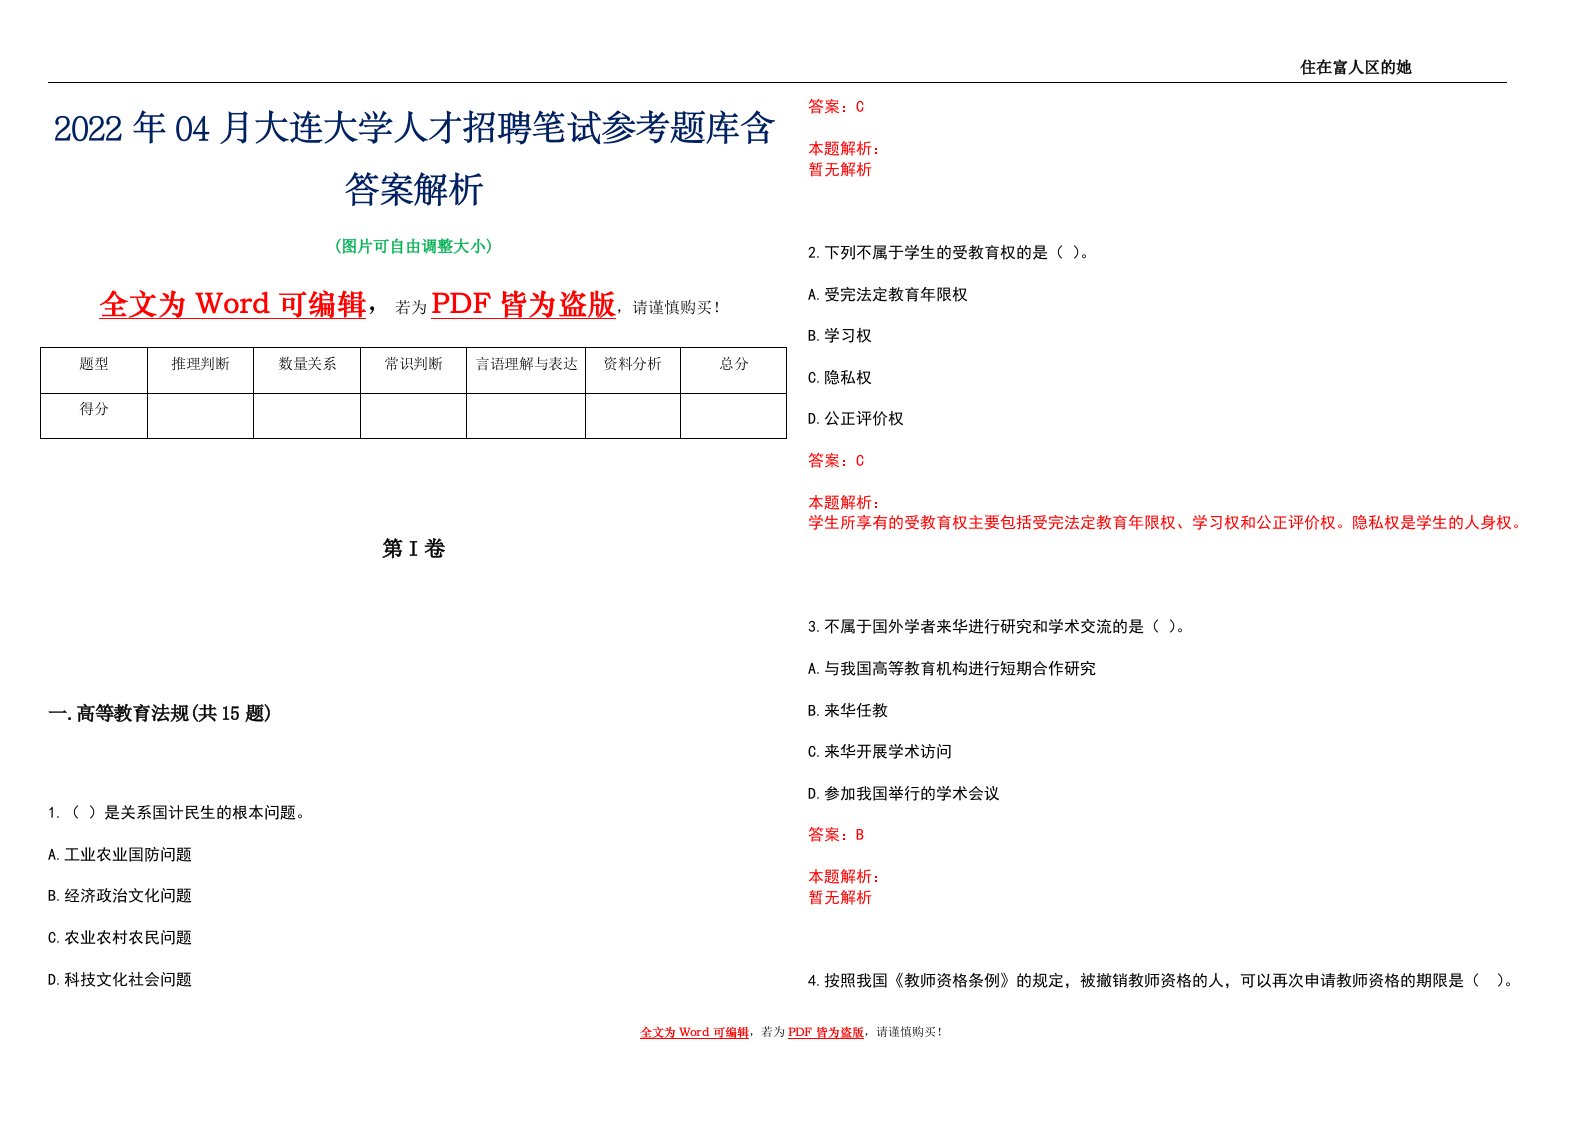Viewport: 1587px width, 1122px height.
Task: Click the empty score cell under 推理判断
Action: click(200, 416)
